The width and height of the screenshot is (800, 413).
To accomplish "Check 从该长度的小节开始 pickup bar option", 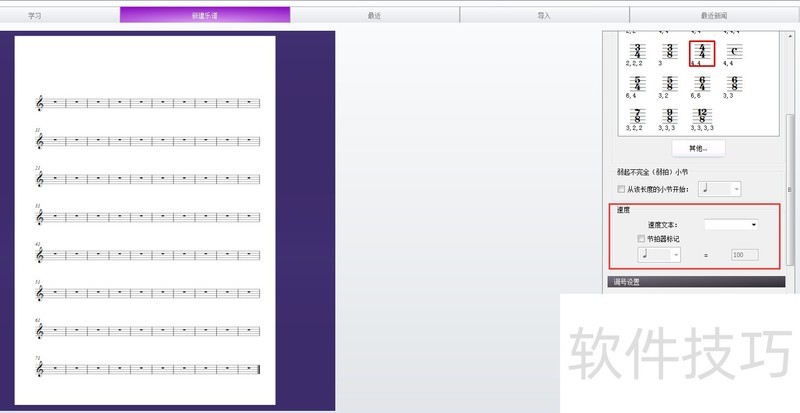I will 621,188.
